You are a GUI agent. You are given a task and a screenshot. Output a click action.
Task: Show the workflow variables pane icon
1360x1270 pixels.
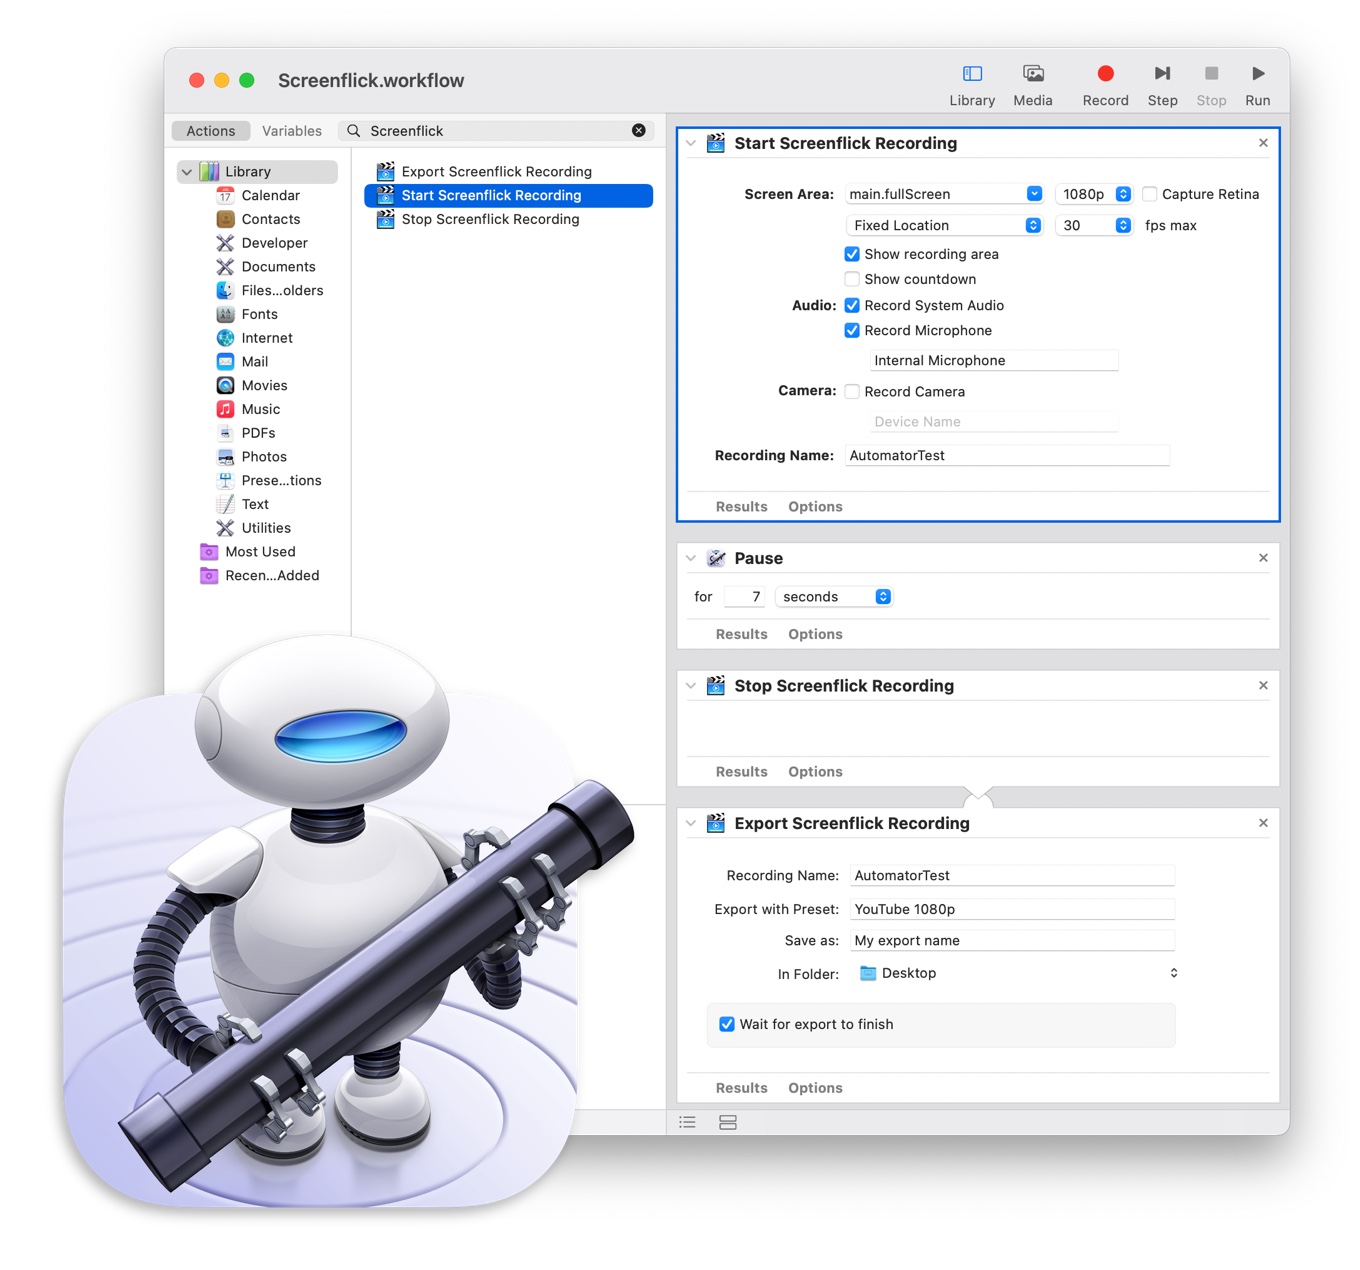click(x=728, y=1122)
